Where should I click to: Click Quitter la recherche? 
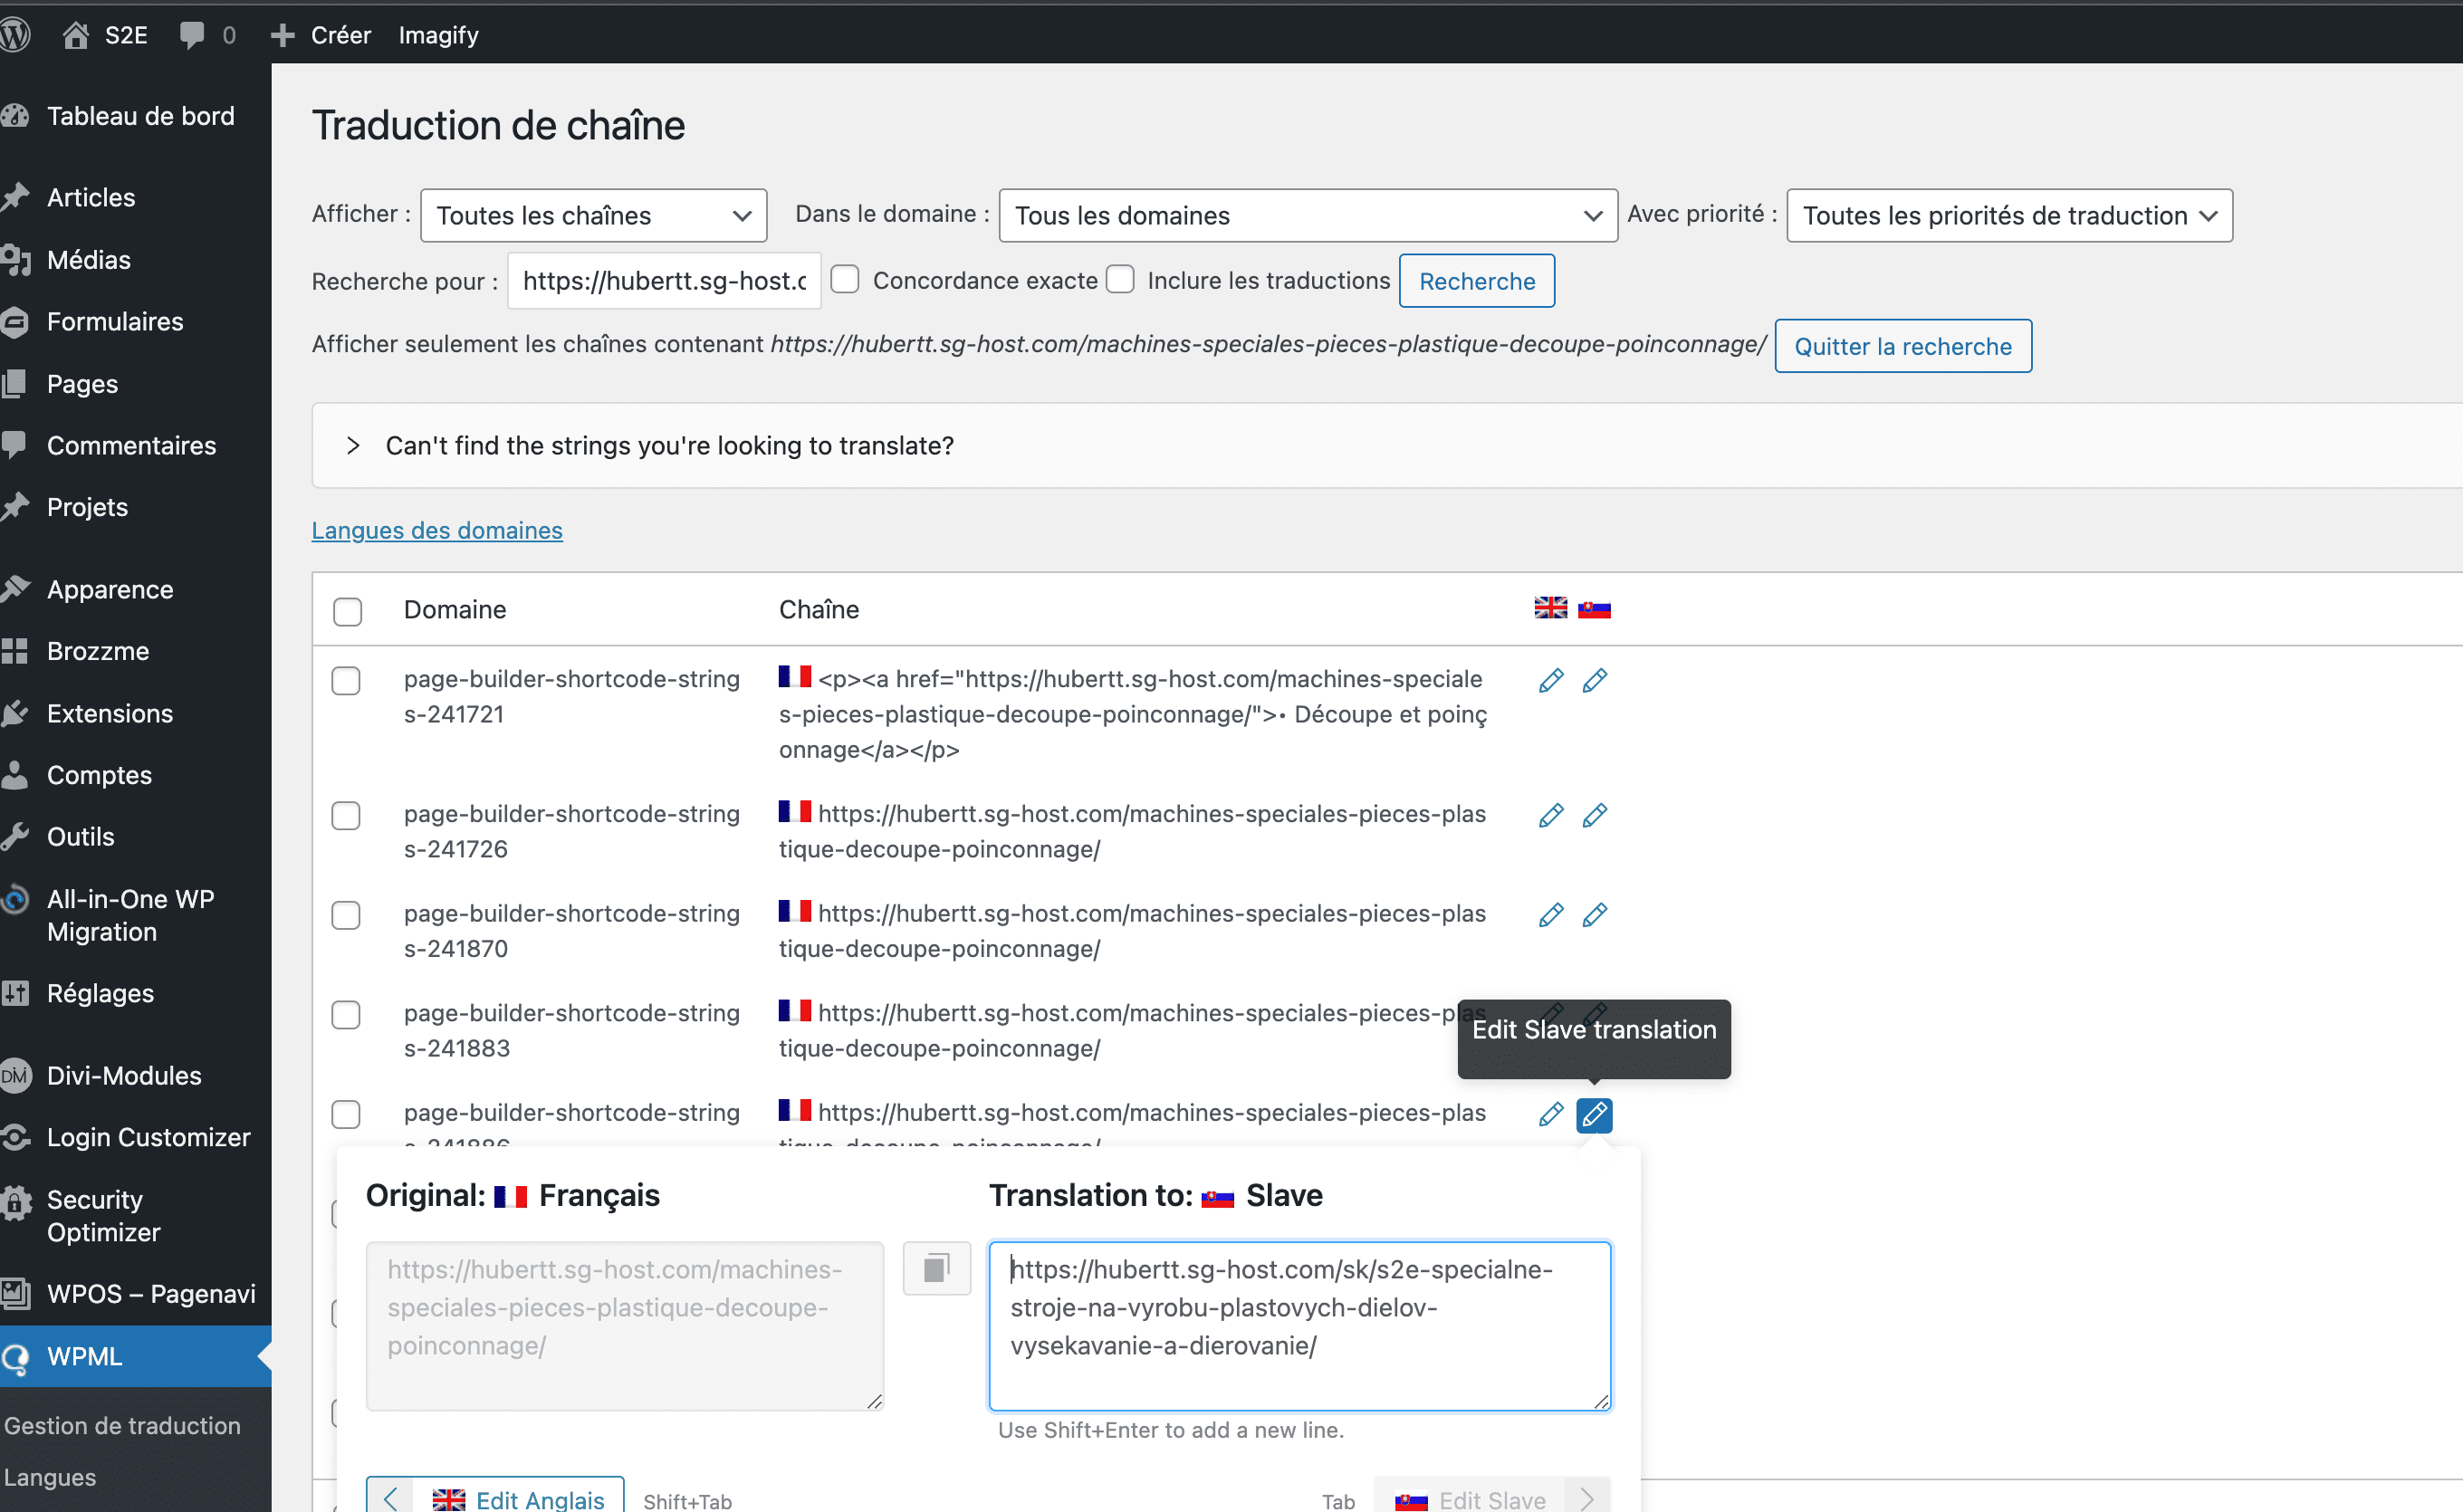(1902, 346)
